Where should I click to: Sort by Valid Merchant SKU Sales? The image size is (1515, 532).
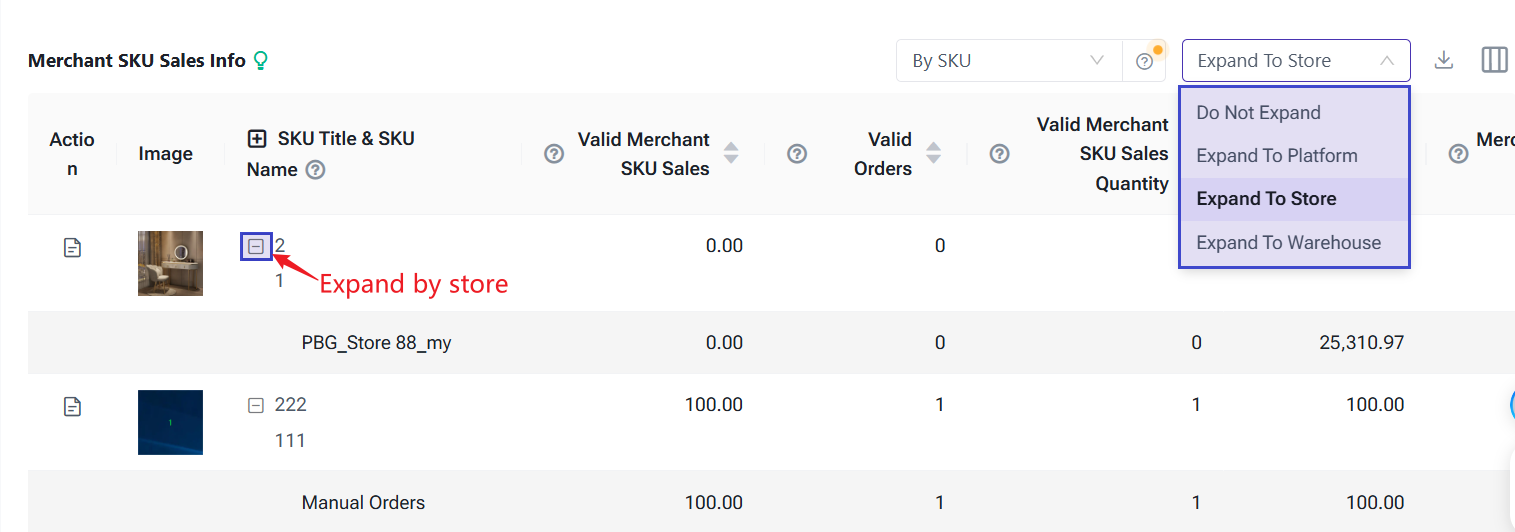pos(731,153)
